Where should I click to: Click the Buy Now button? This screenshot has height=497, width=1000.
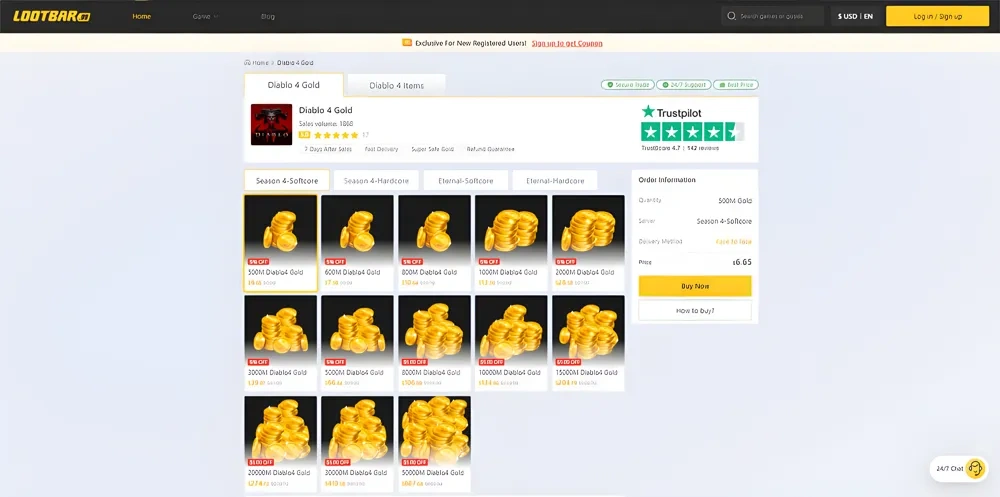point(695,286)
